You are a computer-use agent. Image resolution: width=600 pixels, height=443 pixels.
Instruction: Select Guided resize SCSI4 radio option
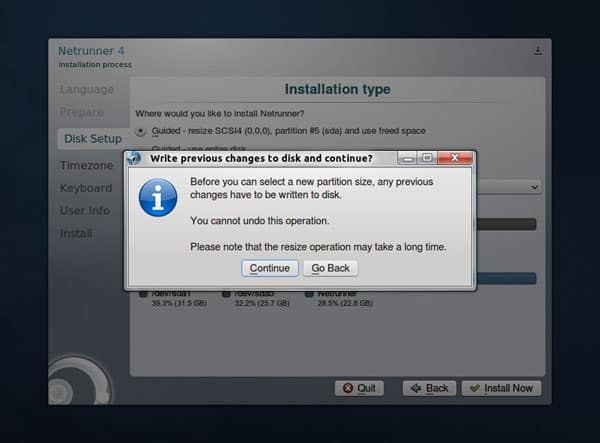(140, 131)
